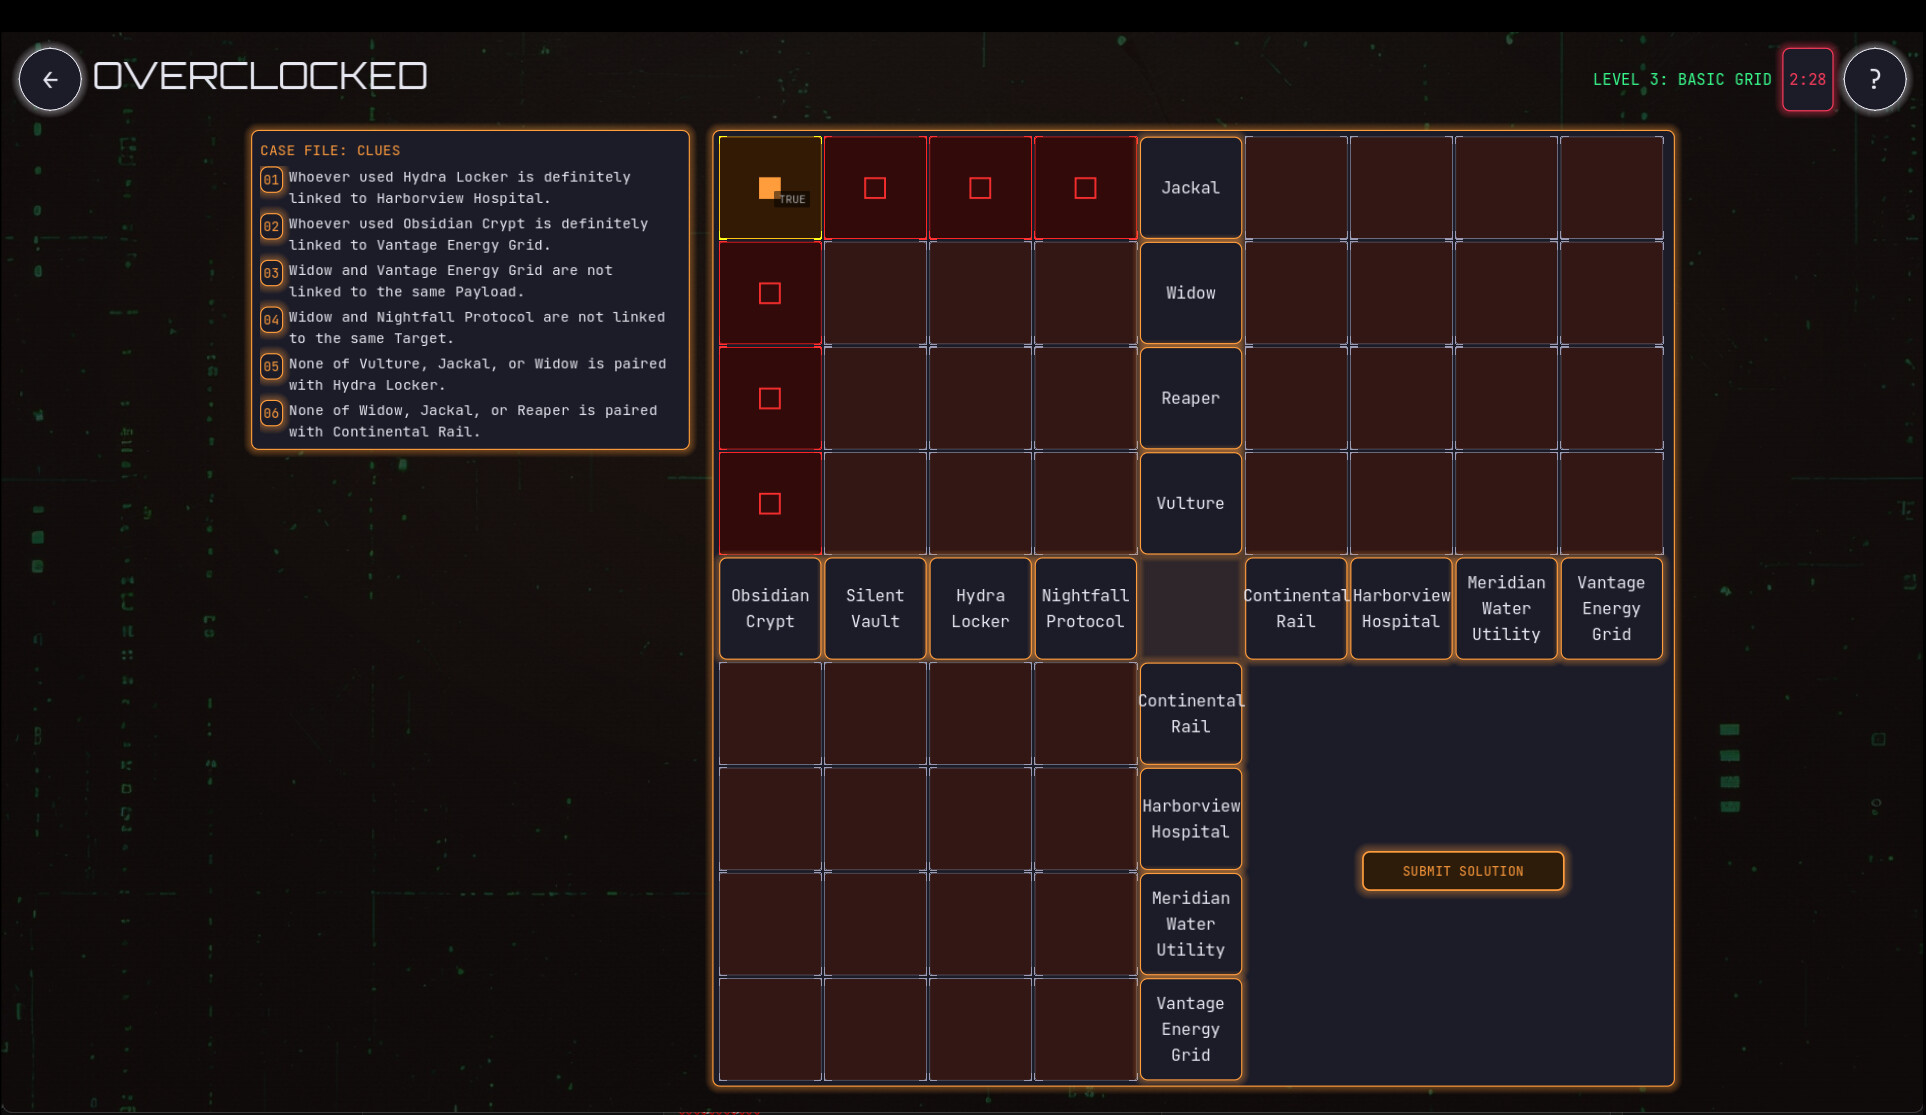Click clue 06 about Continental Rail
Screen dimensions: 1926x1115
[470, 421]
